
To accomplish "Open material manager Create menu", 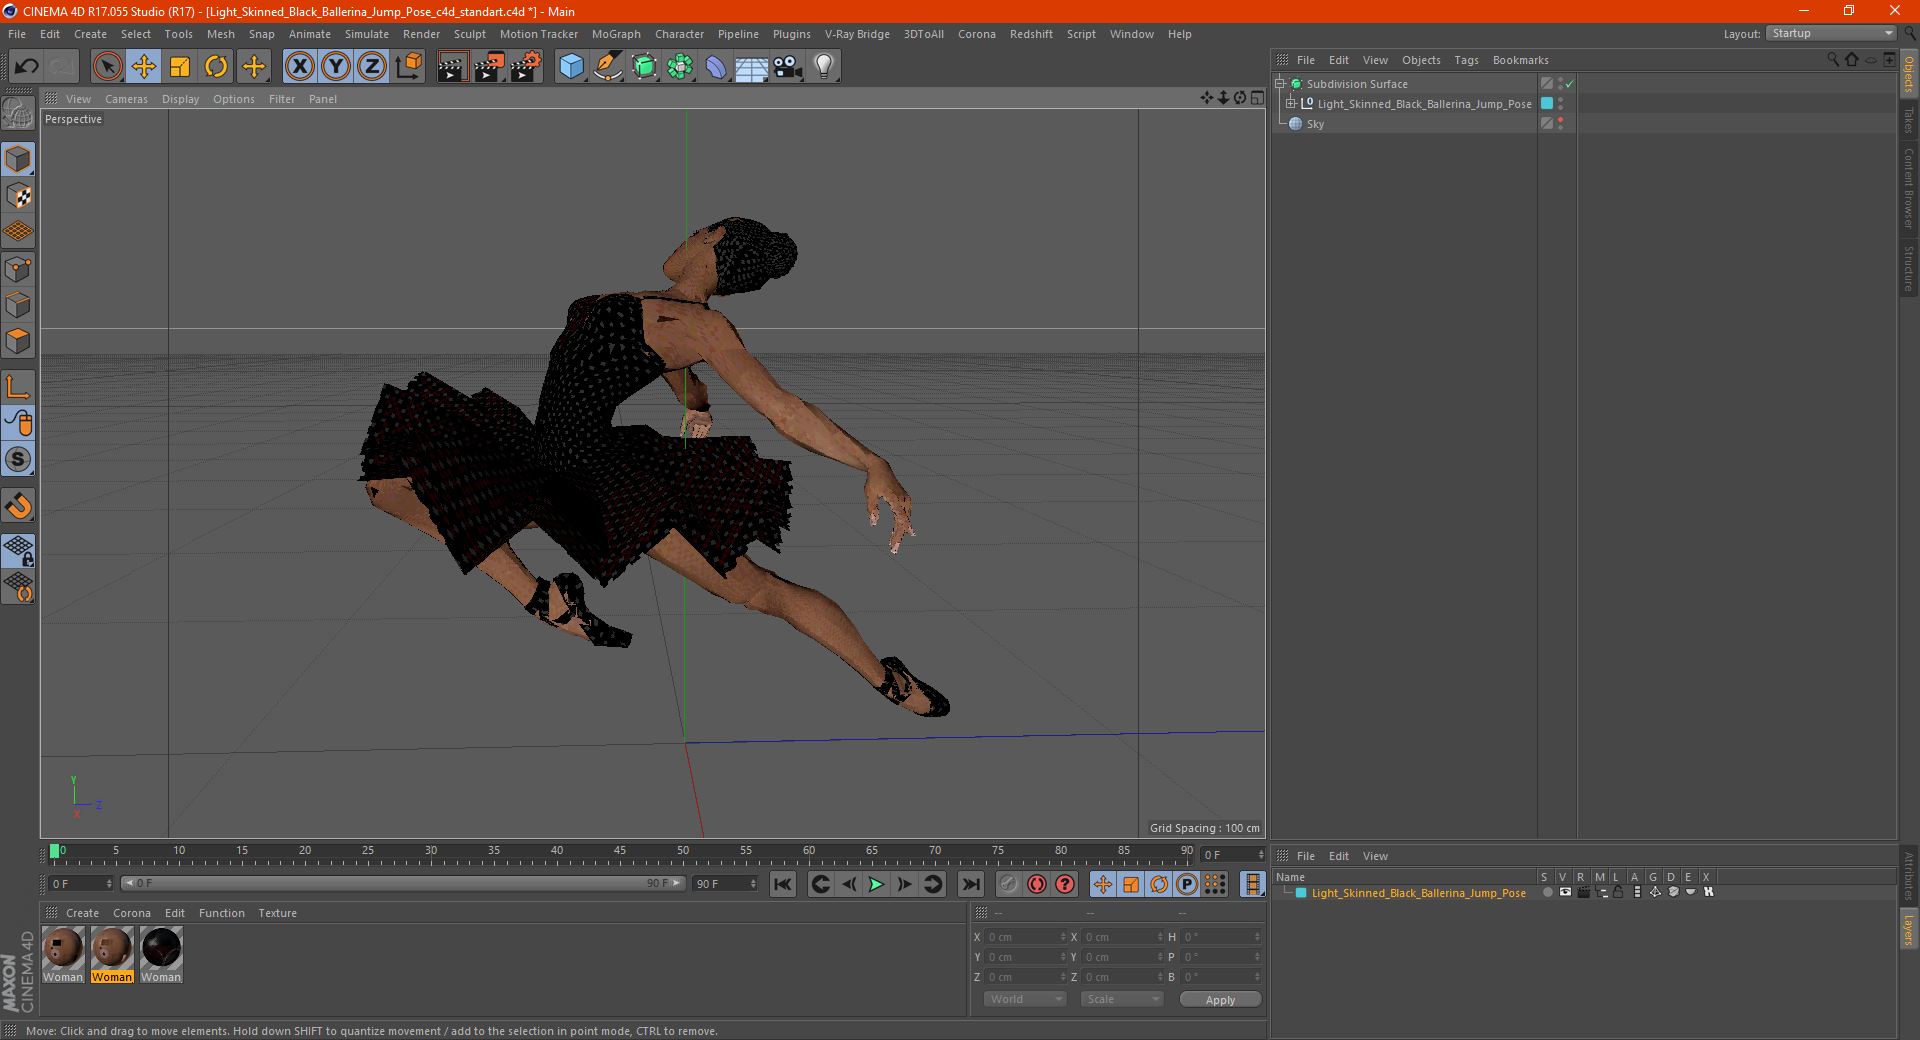I will click(x=82, y=913).
